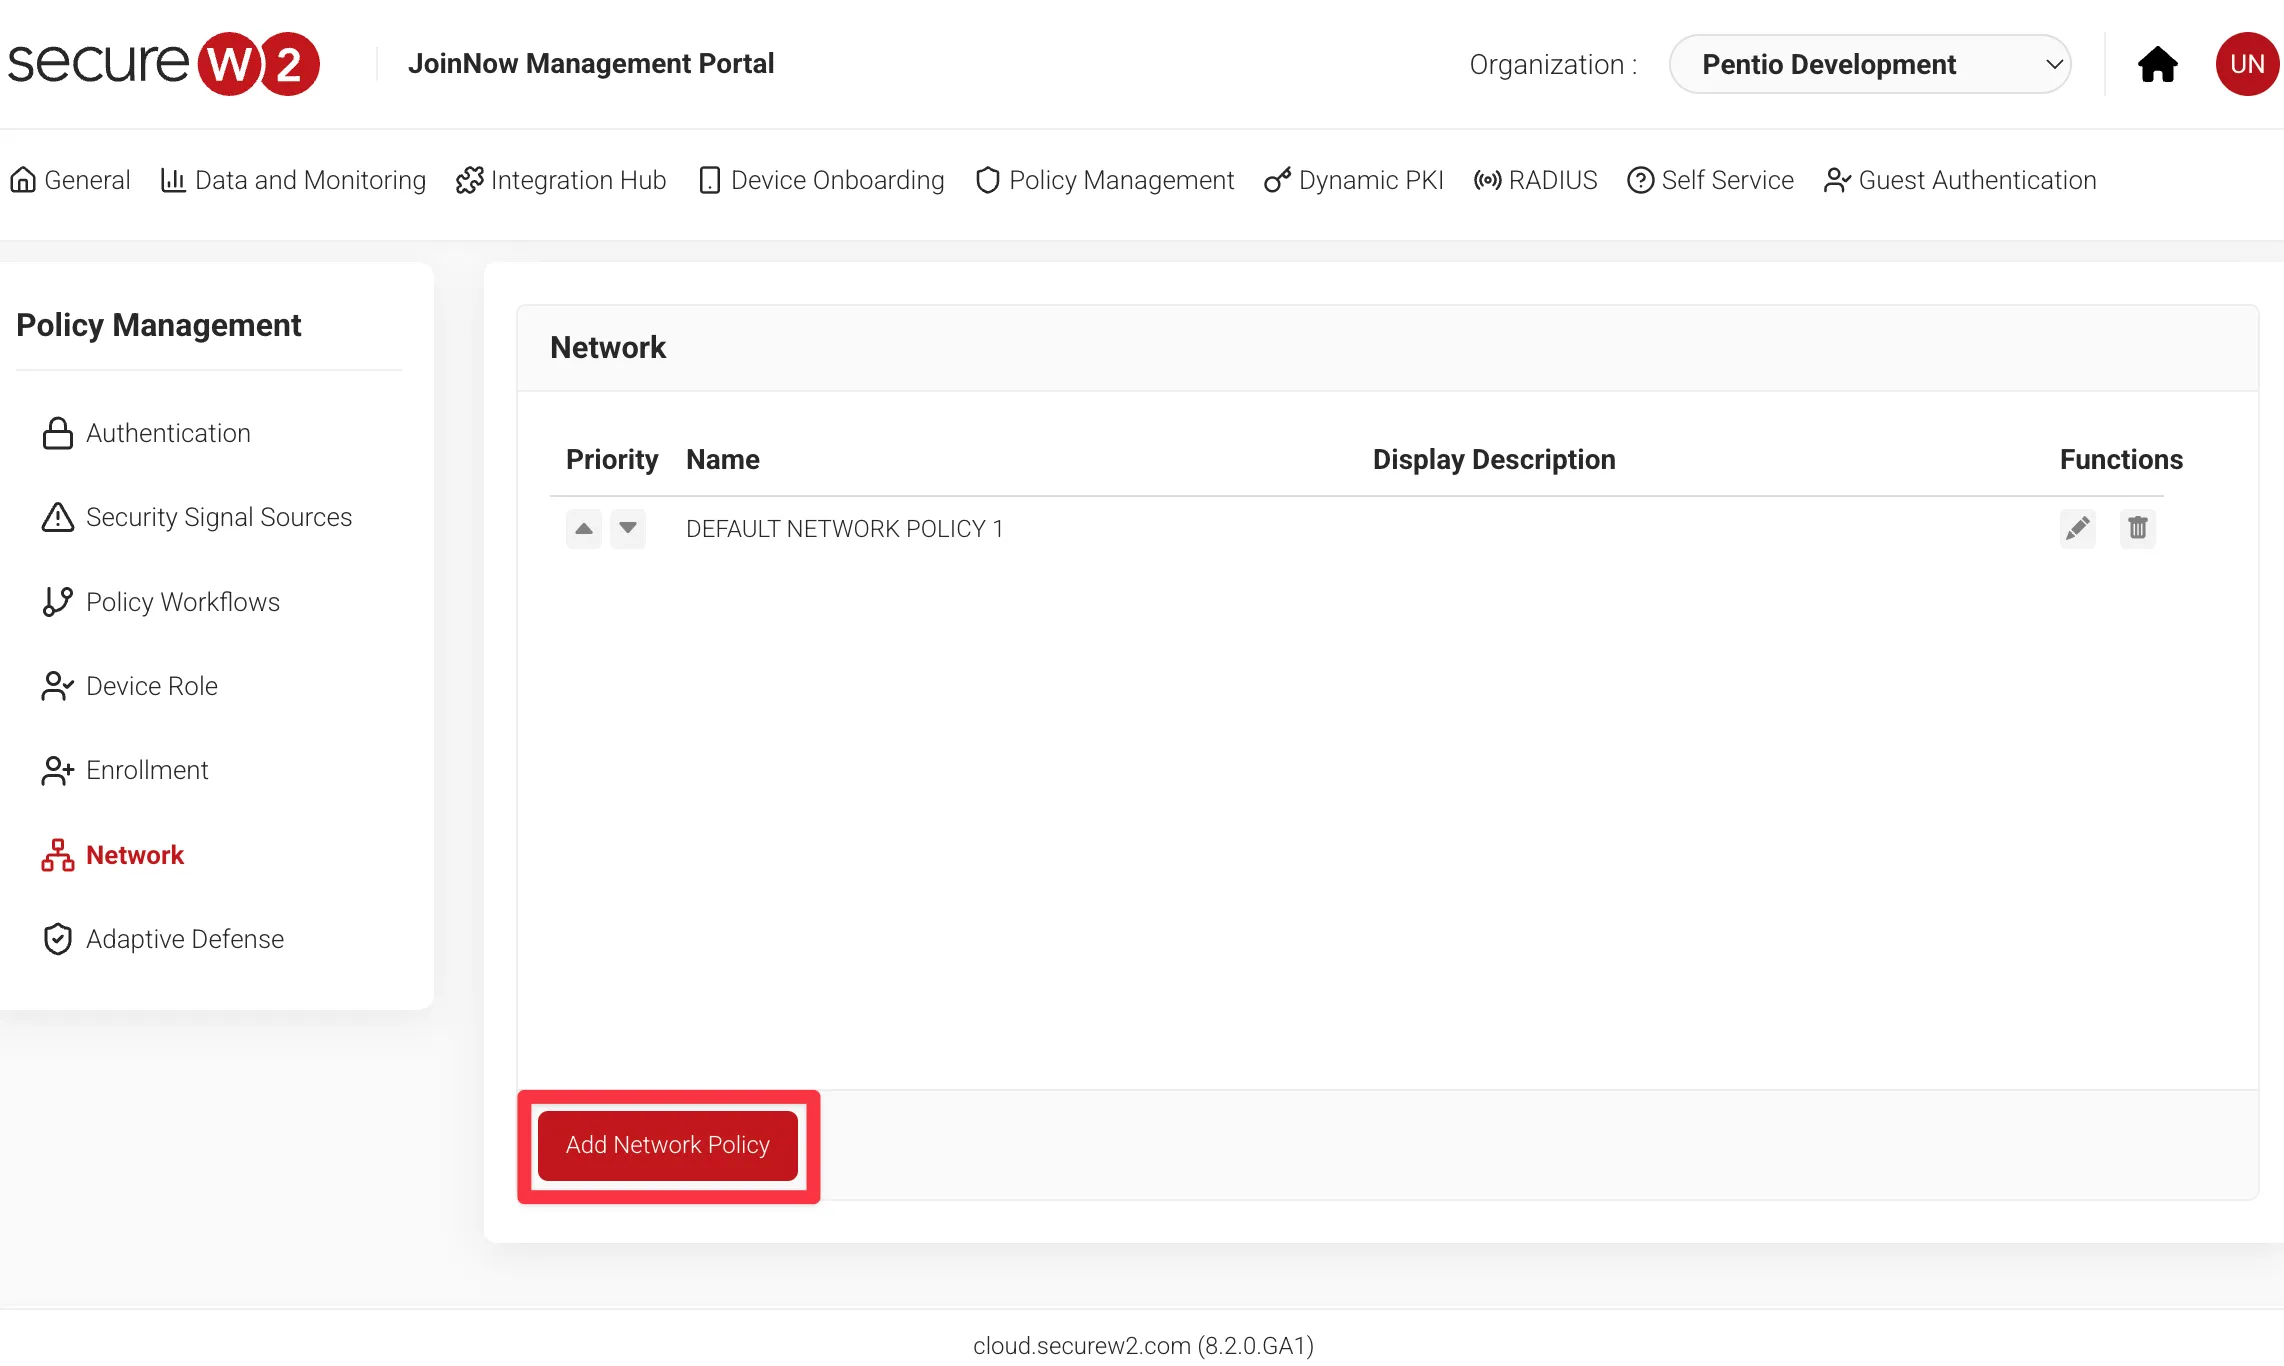
Task: Select Authentication in the sidebar
Action: click(168, 433)
